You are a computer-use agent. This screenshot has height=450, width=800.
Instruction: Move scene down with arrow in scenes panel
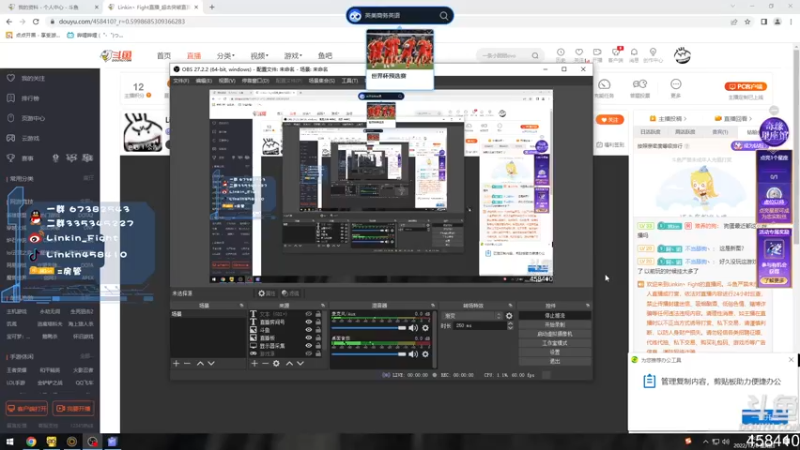point(211,363)
